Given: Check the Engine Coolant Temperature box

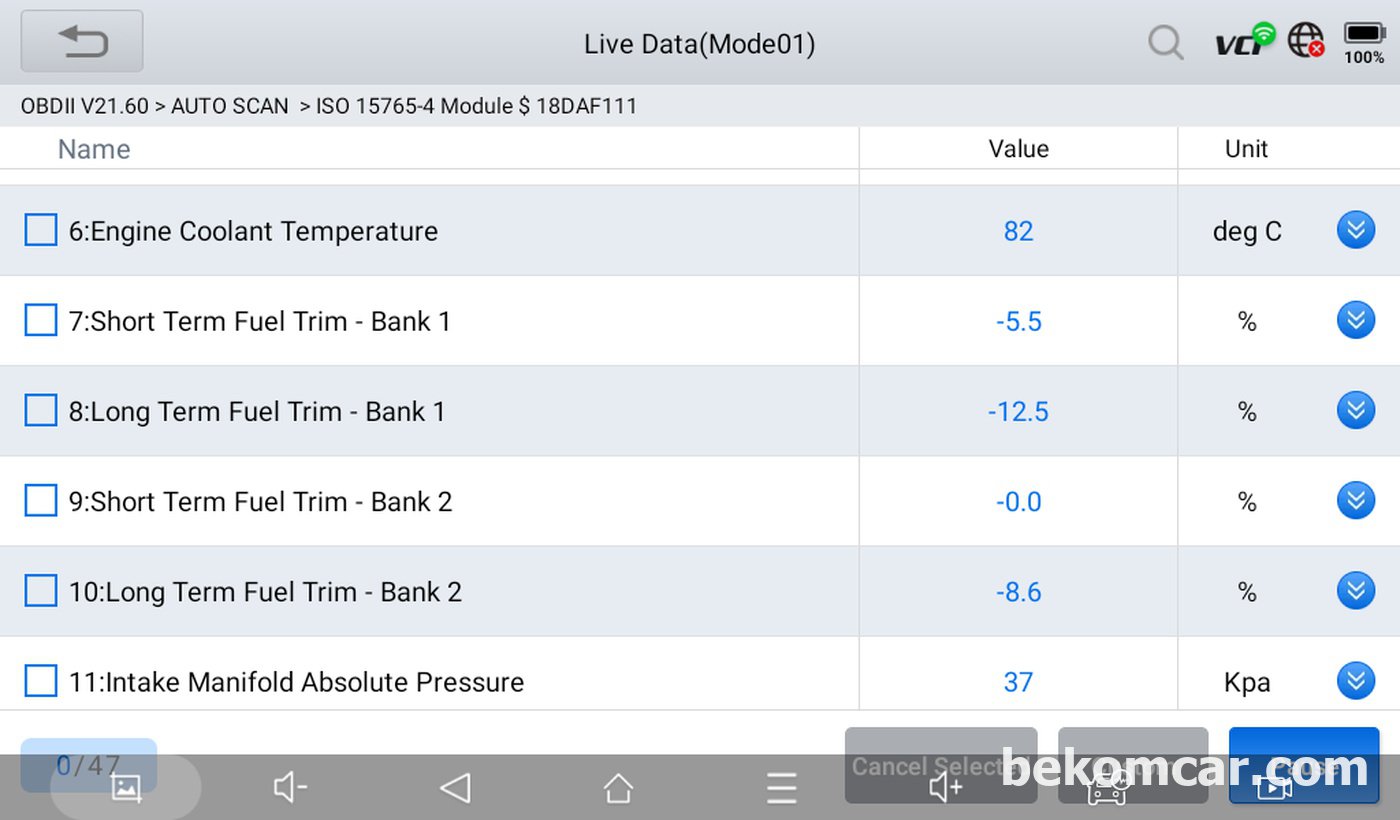Looking at the screenshot, I should pos(41,230).
